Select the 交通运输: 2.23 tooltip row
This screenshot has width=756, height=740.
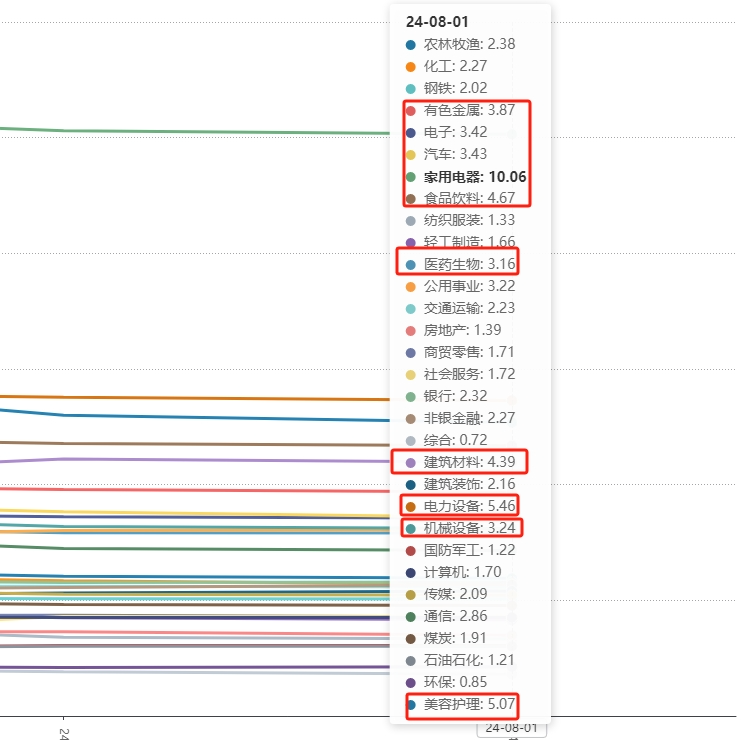460,308
